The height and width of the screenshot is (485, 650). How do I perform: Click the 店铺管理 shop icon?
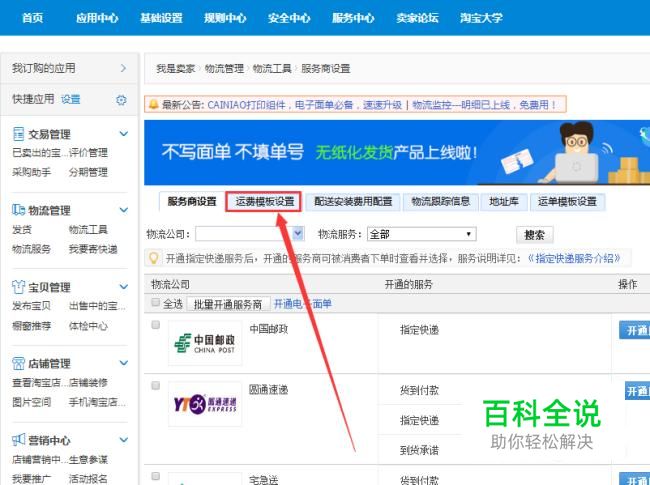[18, 363]
